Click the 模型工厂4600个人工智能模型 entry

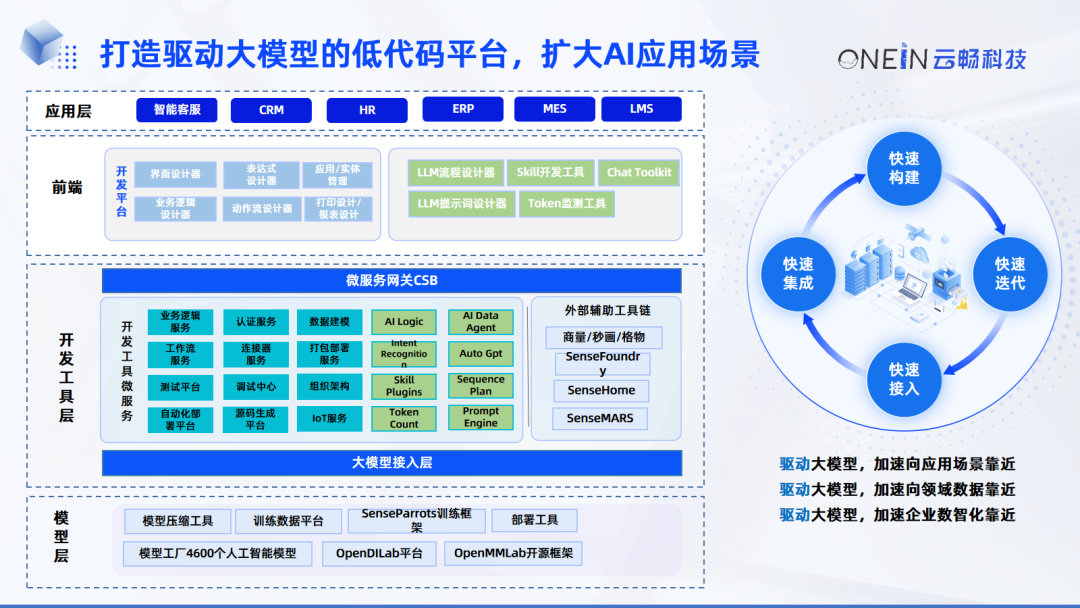(x=216, y=553)
